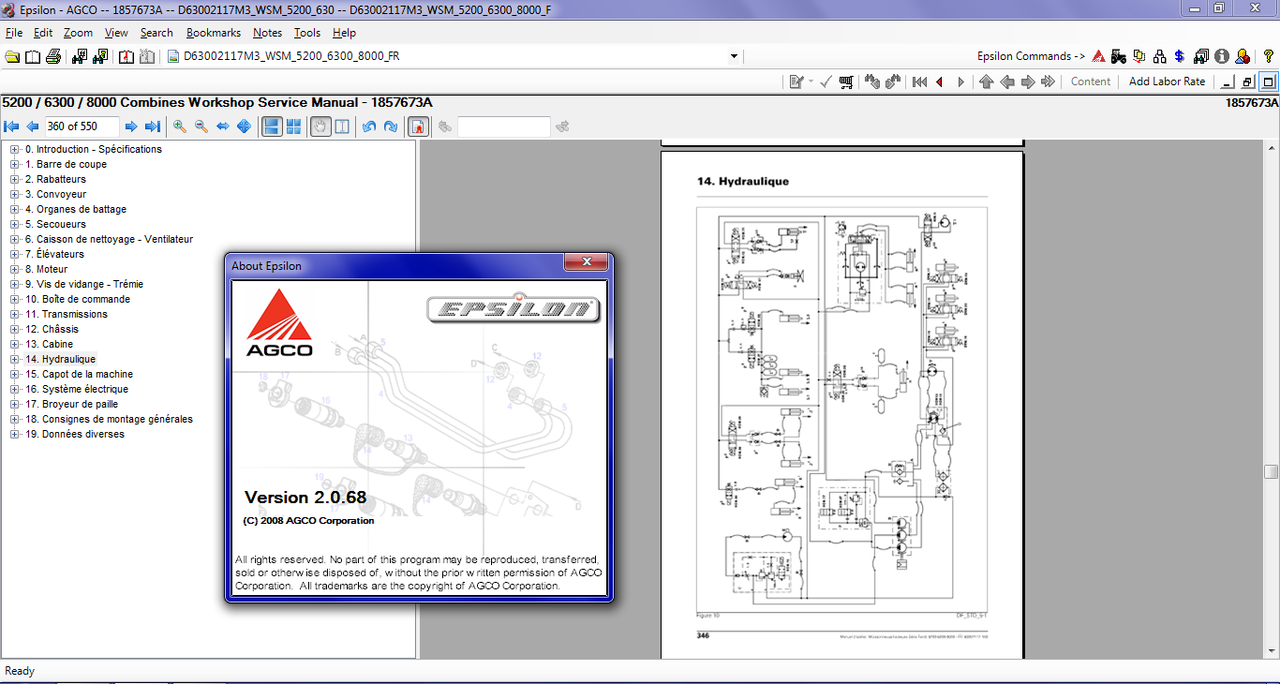Expand the 19. Données diverses node
Image resolution: width=1280 pixels, height=684 pixels.
[15, 434]
